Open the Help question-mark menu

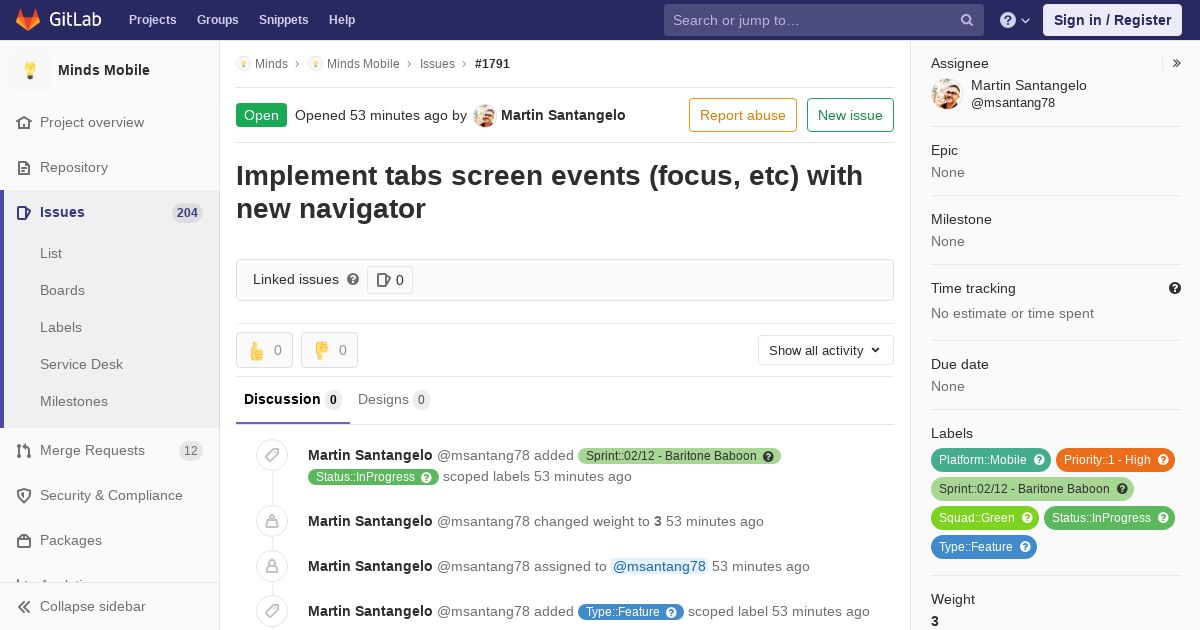click(1015, 20)
